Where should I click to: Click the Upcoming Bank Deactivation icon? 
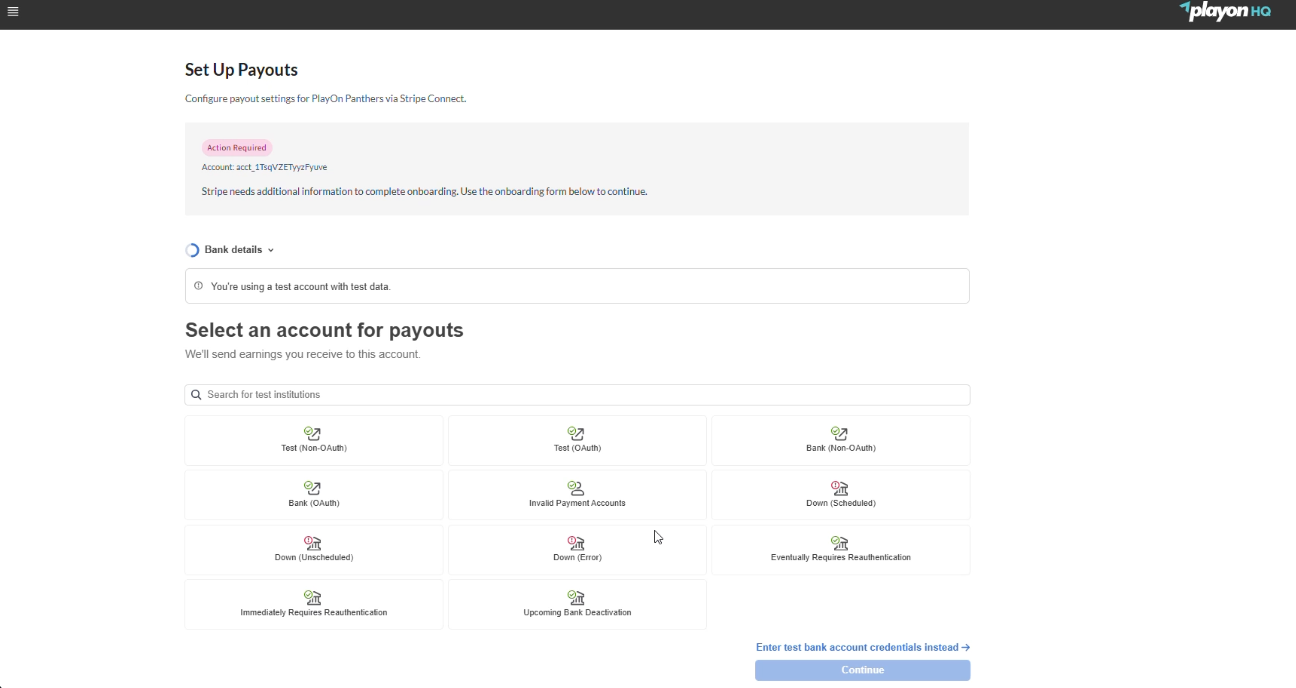pyautogui.click(x=577, y=598)
